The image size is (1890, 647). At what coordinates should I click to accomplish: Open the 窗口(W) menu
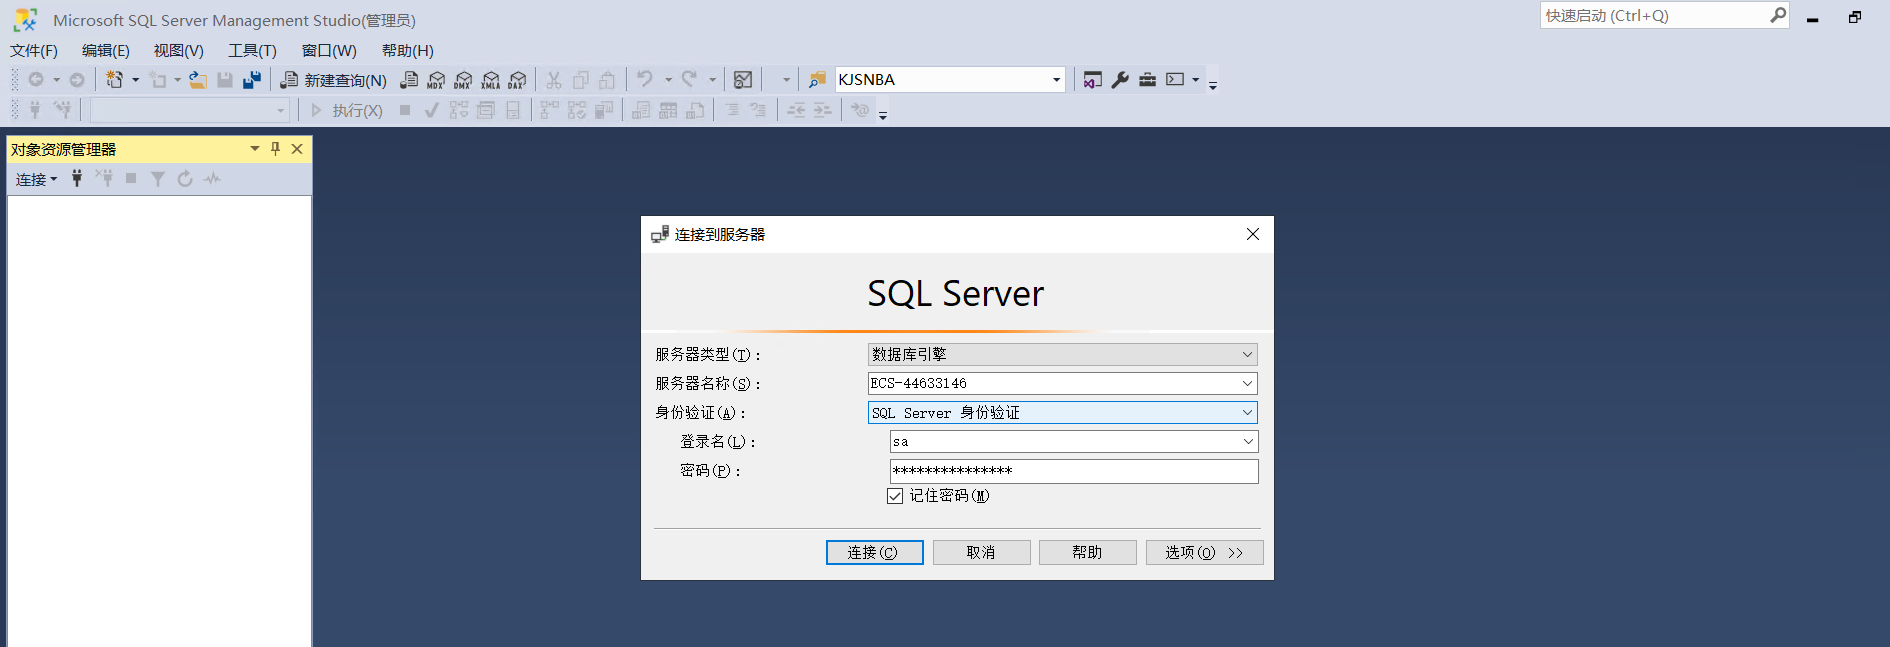coord(329,51)
